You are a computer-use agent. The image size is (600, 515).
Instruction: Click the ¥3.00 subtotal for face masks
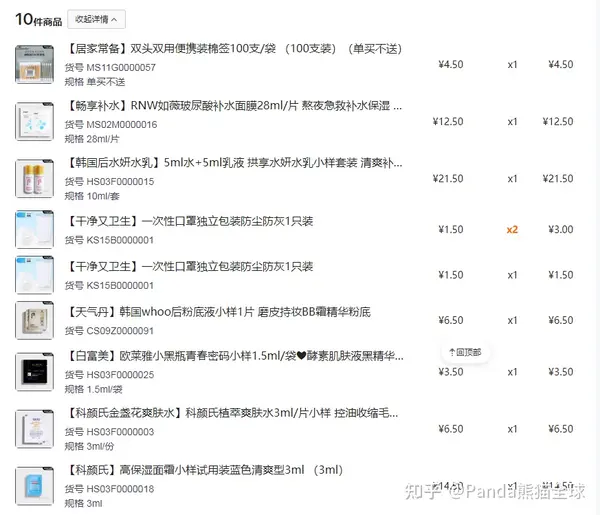coord(561,230)
